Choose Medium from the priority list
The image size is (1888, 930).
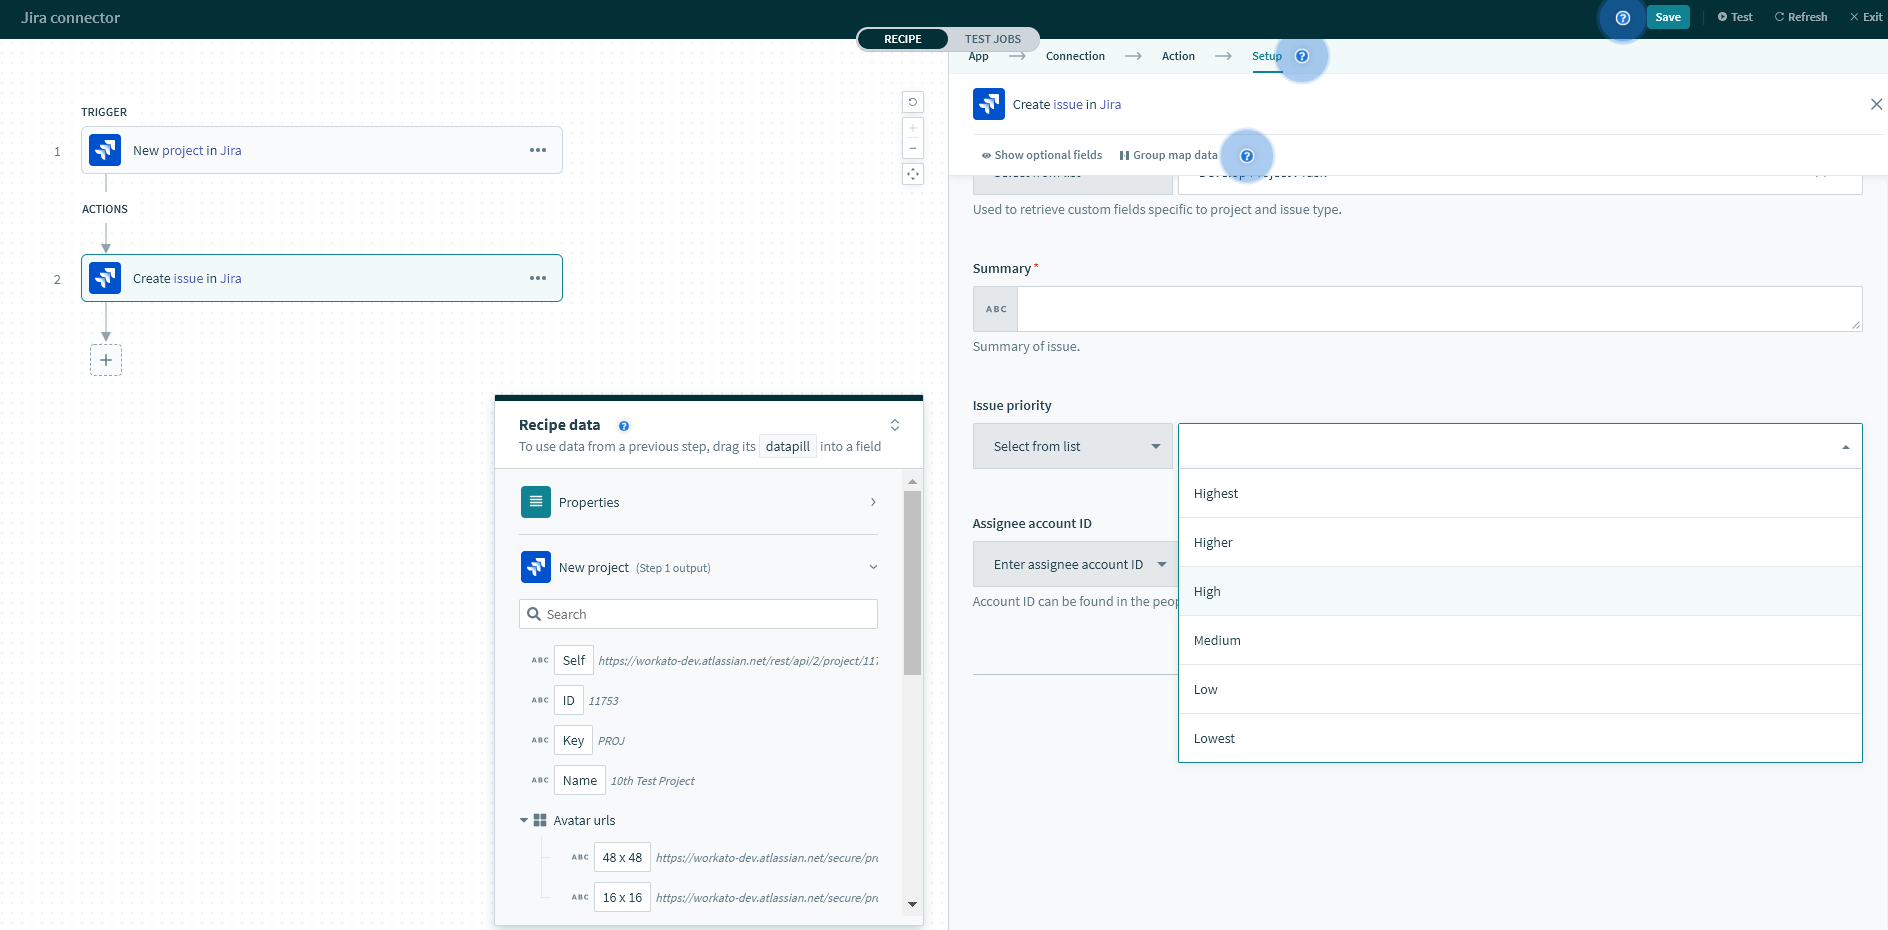coord(1217,640)
